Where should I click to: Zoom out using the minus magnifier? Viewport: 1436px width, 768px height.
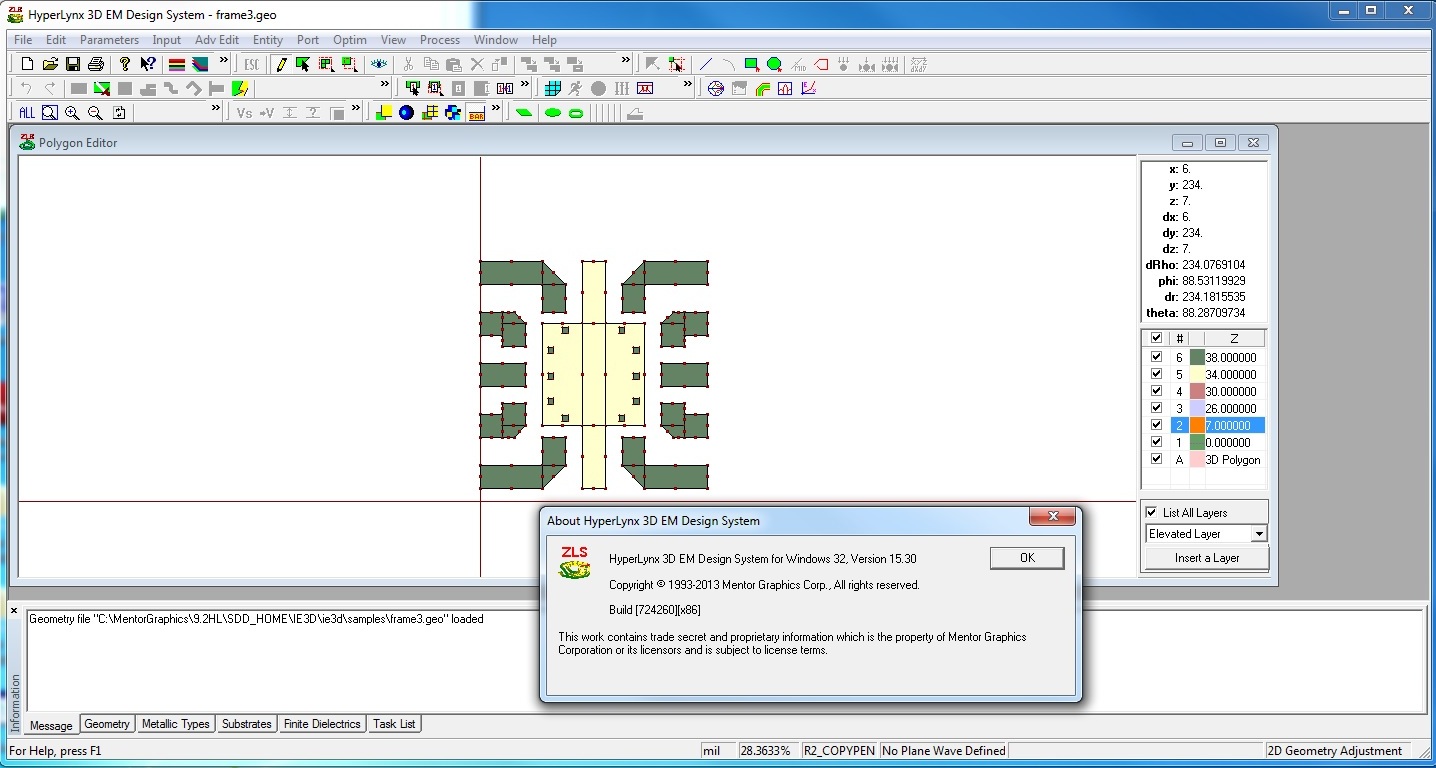pyautogui.click(x=96, y=113)
